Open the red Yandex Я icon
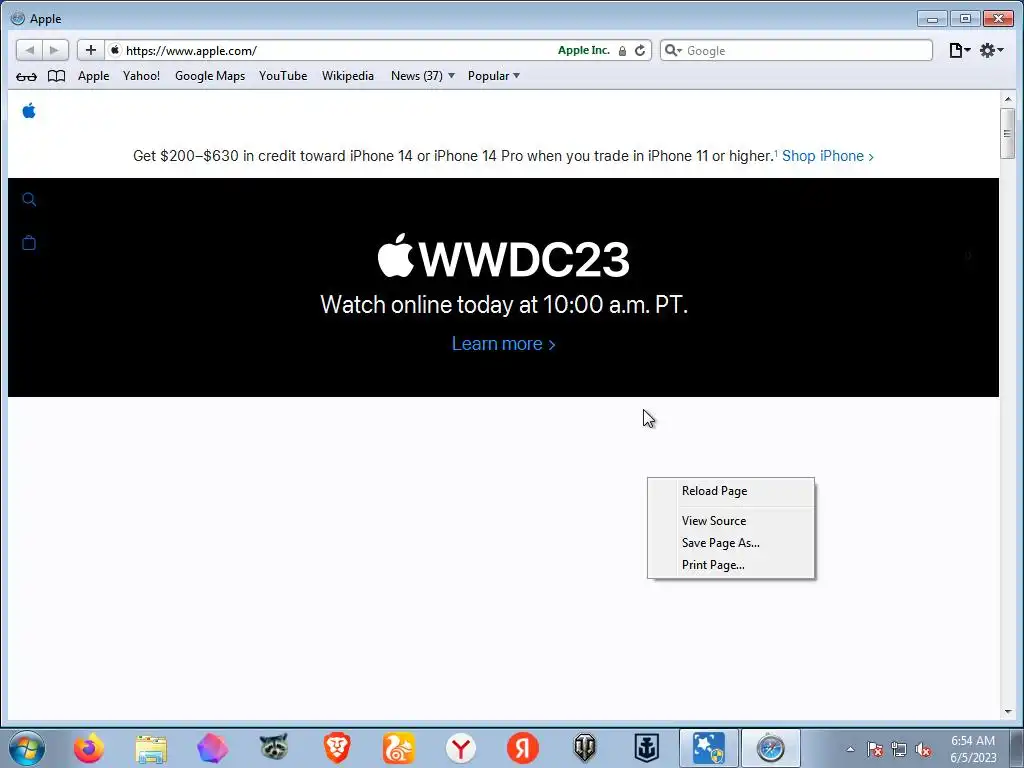Screen dimensions: 1024x768 pos(522,748)
